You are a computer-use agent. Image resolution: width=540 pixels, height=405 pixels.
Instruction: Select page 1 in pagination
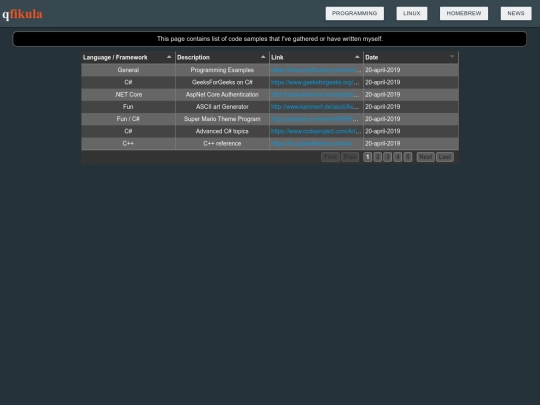367,157
